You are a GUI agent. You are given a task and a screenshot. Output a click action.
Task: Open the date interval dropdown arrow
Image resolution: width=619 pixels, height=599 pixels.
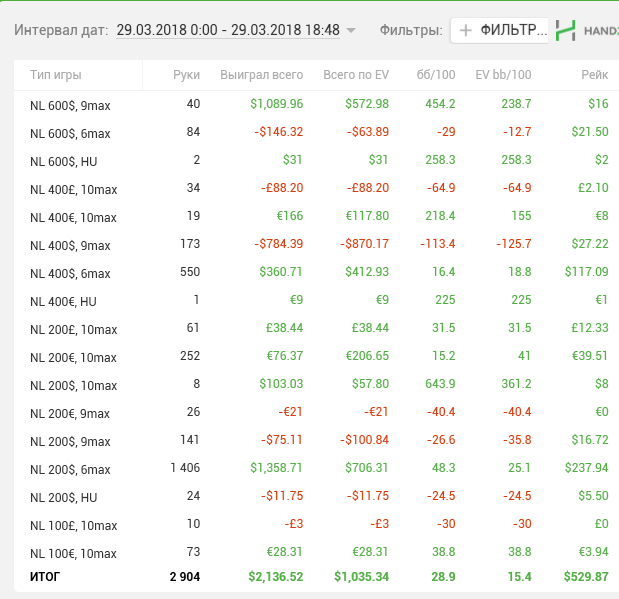pos(351,31)
